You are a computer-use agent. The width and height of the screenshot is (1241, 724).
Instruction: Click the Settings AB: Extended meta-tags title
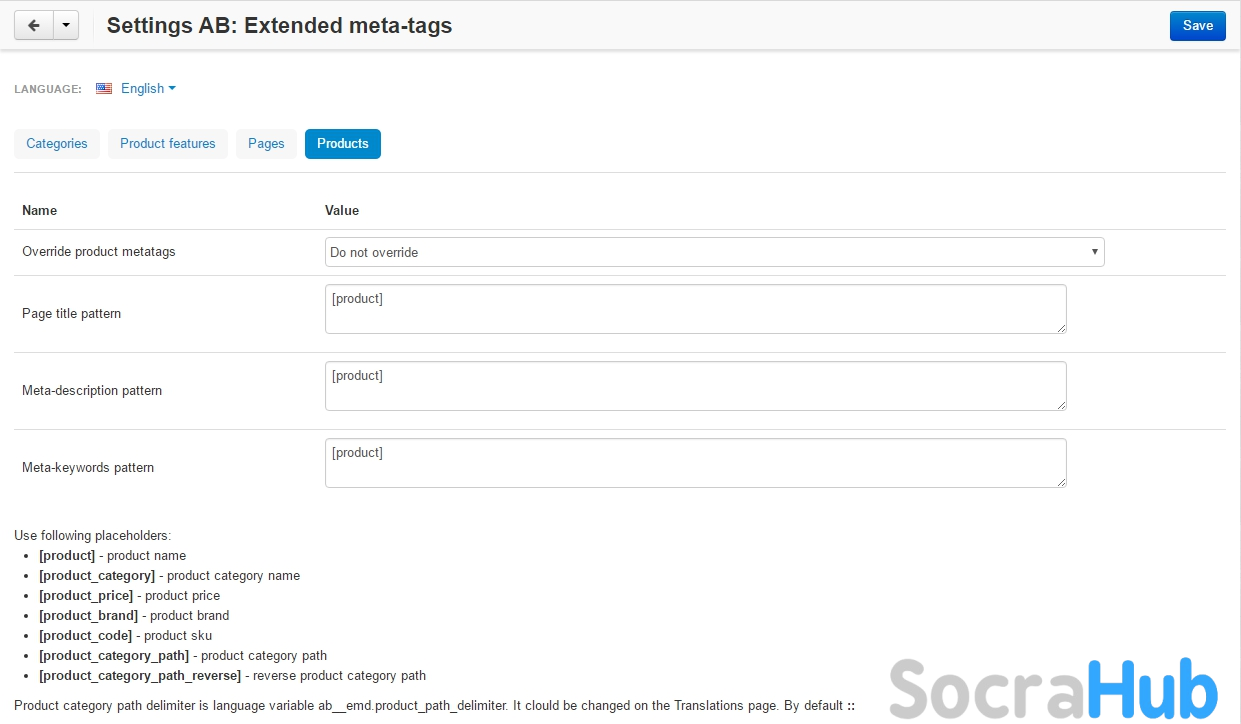[x=279, y=26]
